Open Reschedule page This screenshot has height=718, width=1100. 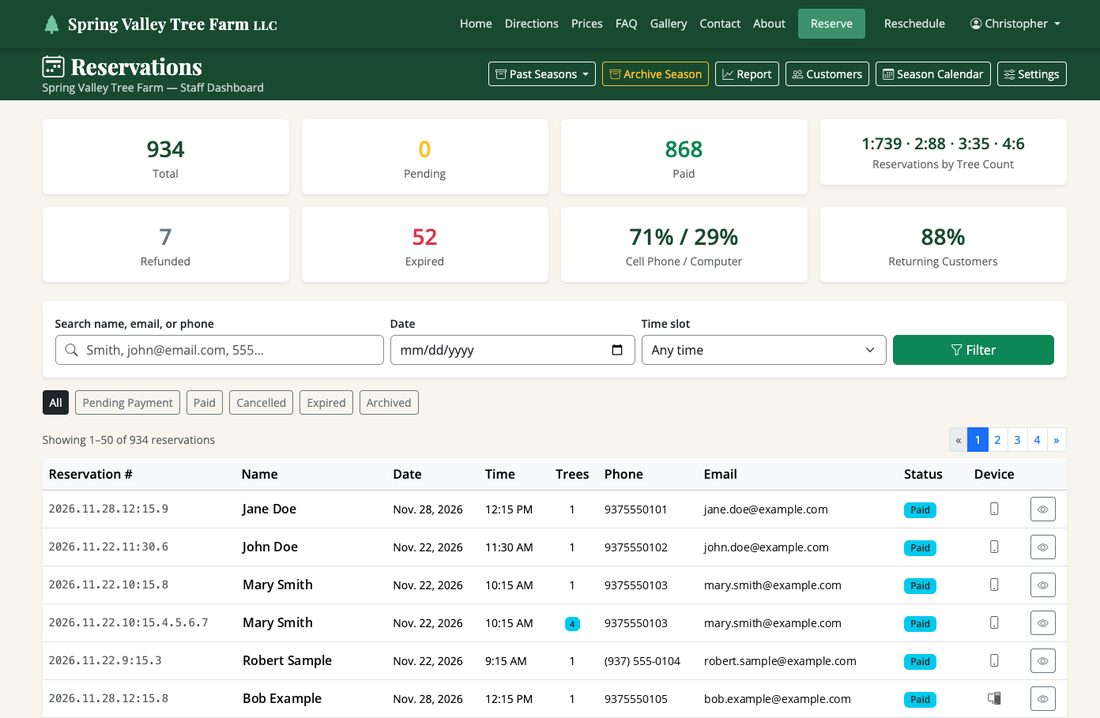point(914,24)
